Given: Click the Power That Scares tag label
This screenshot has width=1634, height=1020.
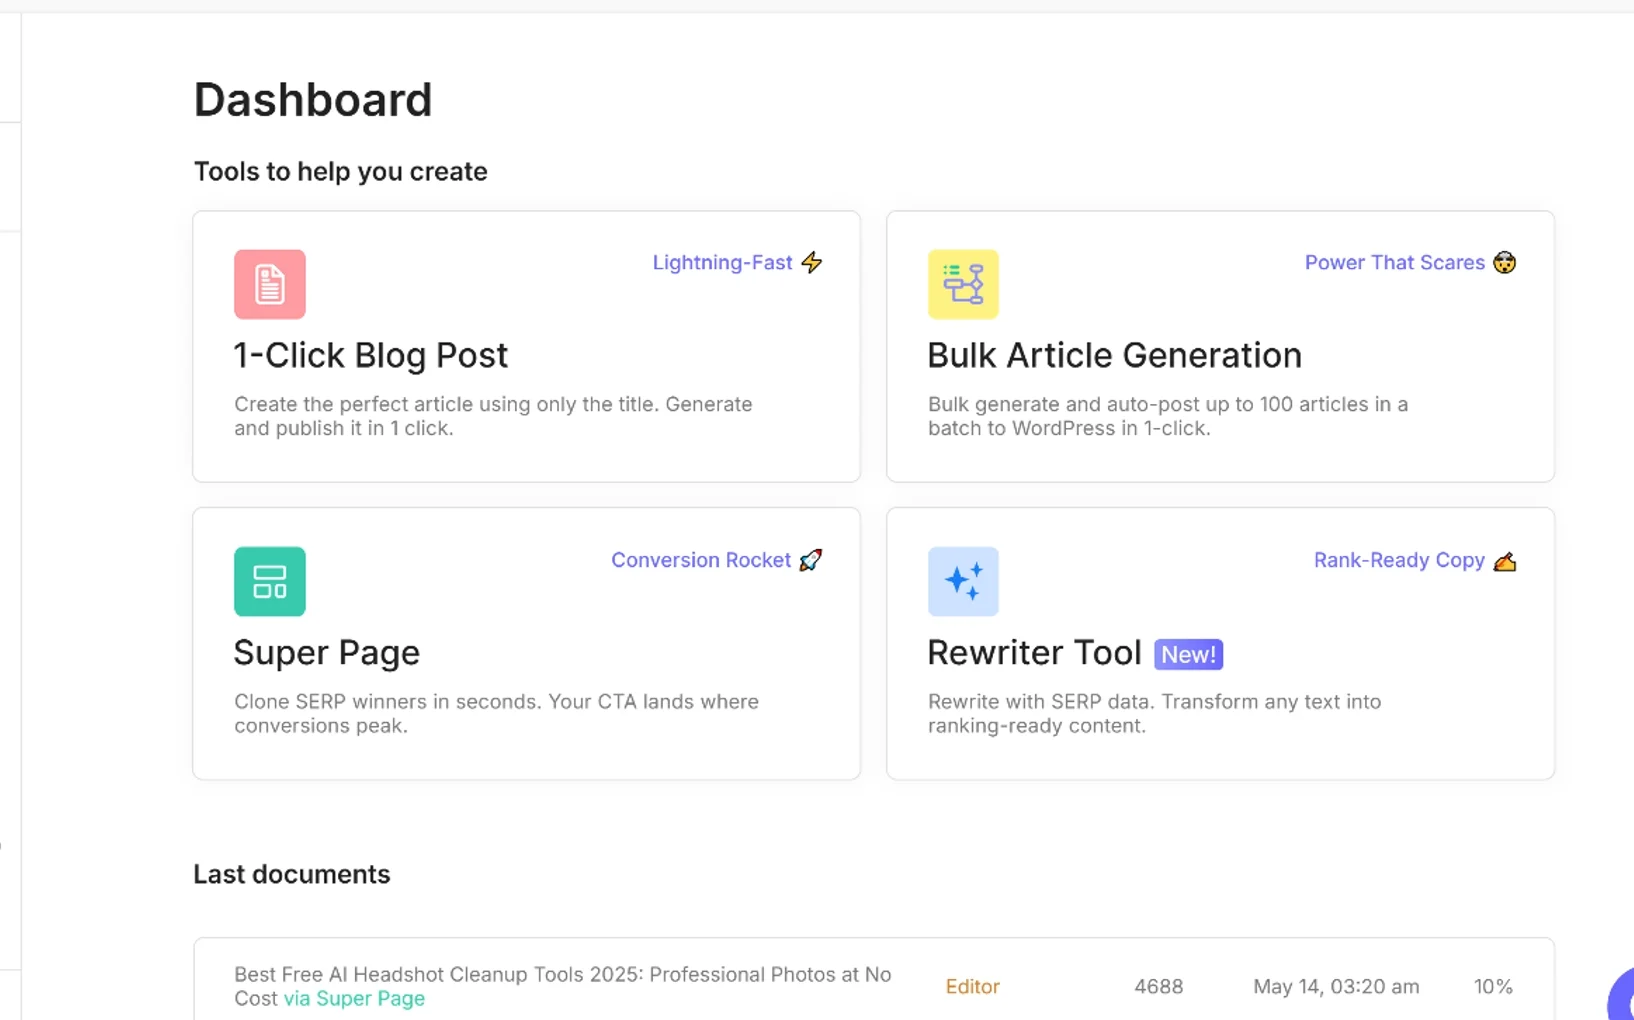Looking at the screenshot, I should click(1394, 262).
